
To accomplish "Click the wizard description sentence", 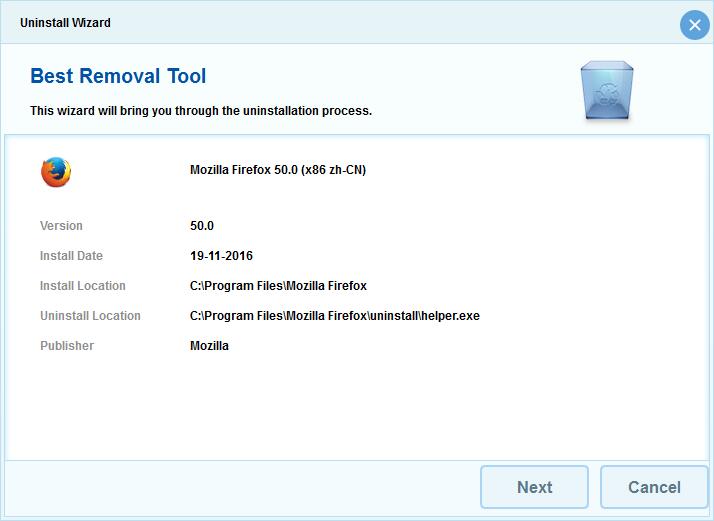I will [201, 111].
